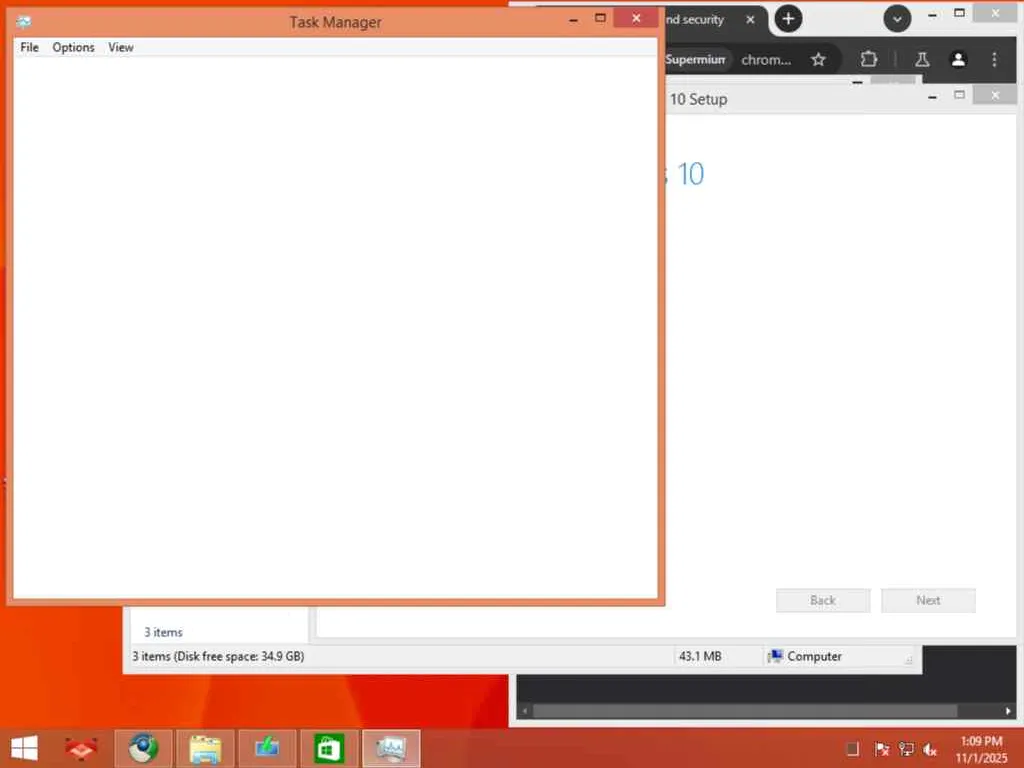Open the browser Extensions puzzle icon
The image size is (1024, 768).
[x=869, y=59]
